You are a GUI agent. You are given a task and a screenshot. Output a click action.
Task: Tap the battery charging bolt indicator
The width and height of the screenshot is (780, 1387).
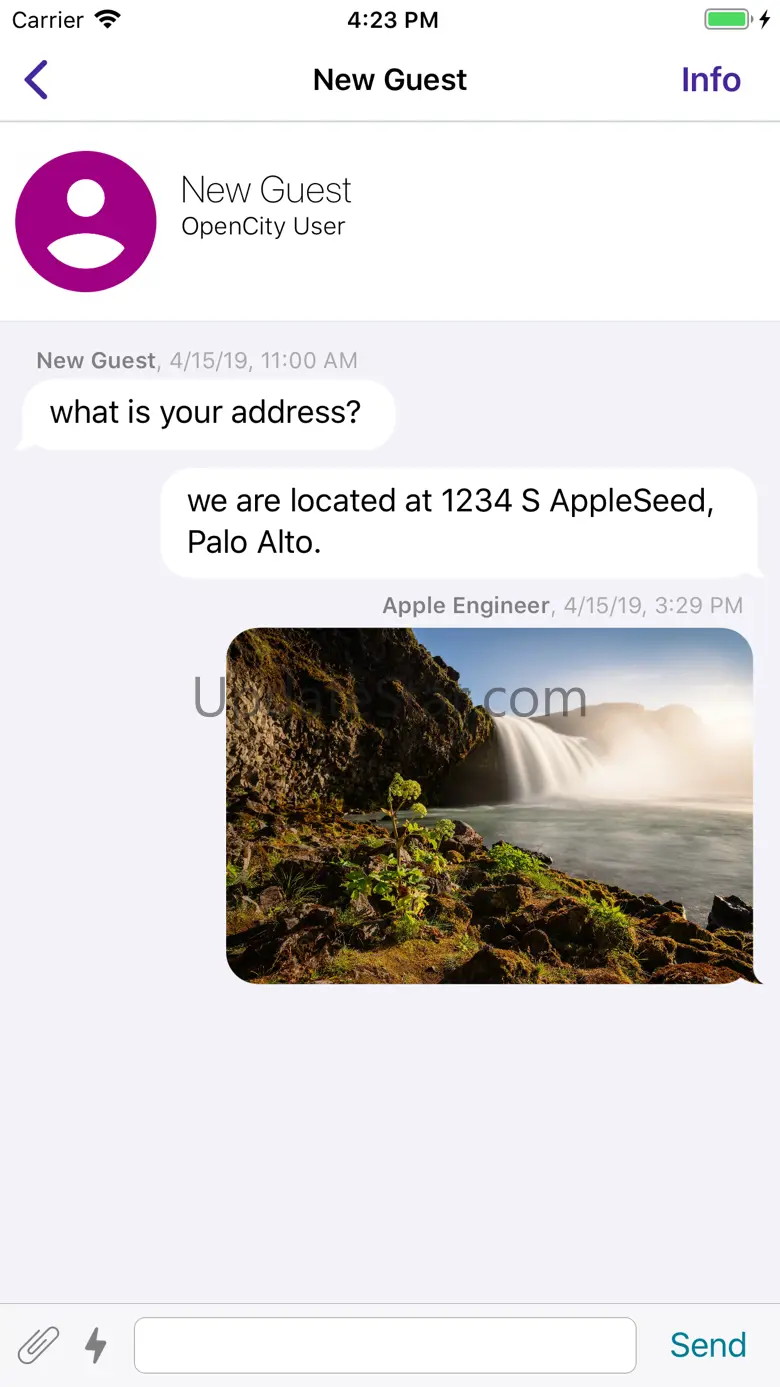[x=765, y=20]
